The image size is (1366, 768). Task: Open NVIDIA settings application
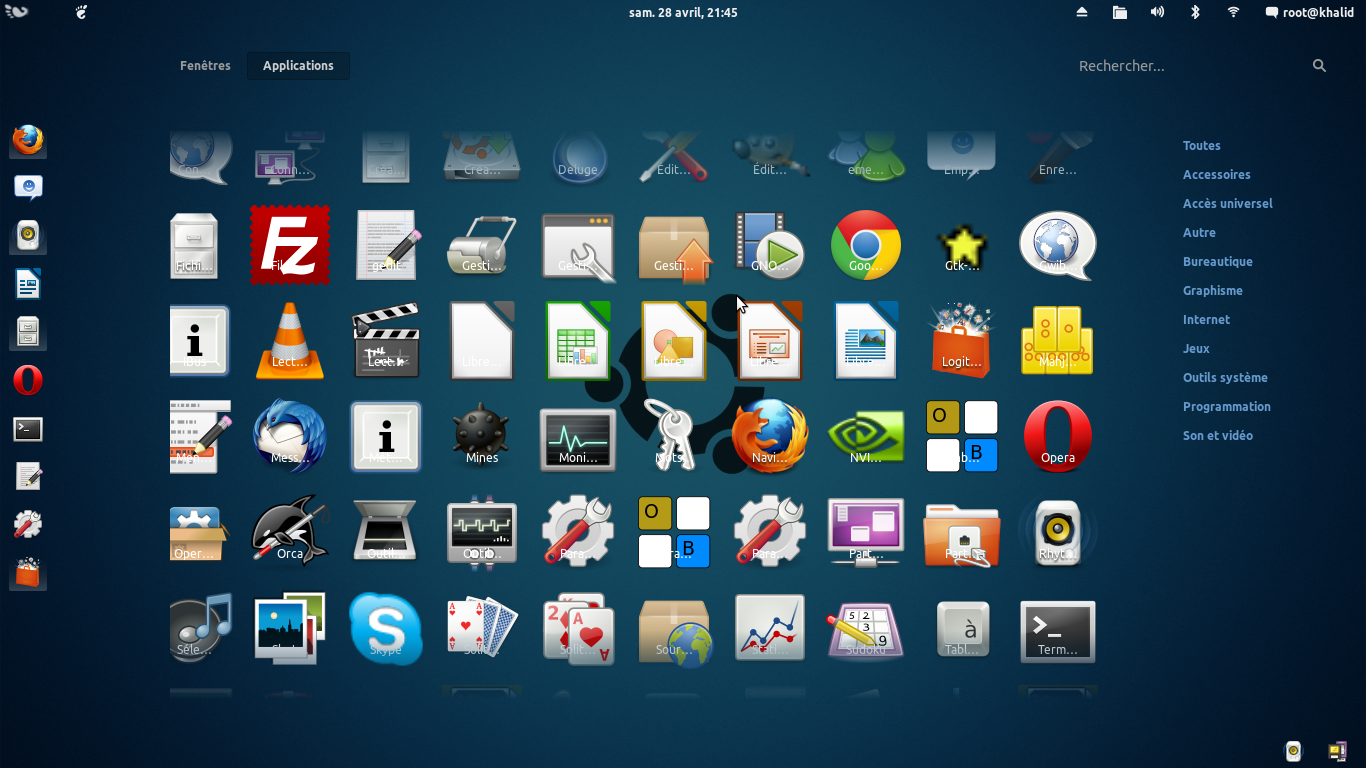866,437
